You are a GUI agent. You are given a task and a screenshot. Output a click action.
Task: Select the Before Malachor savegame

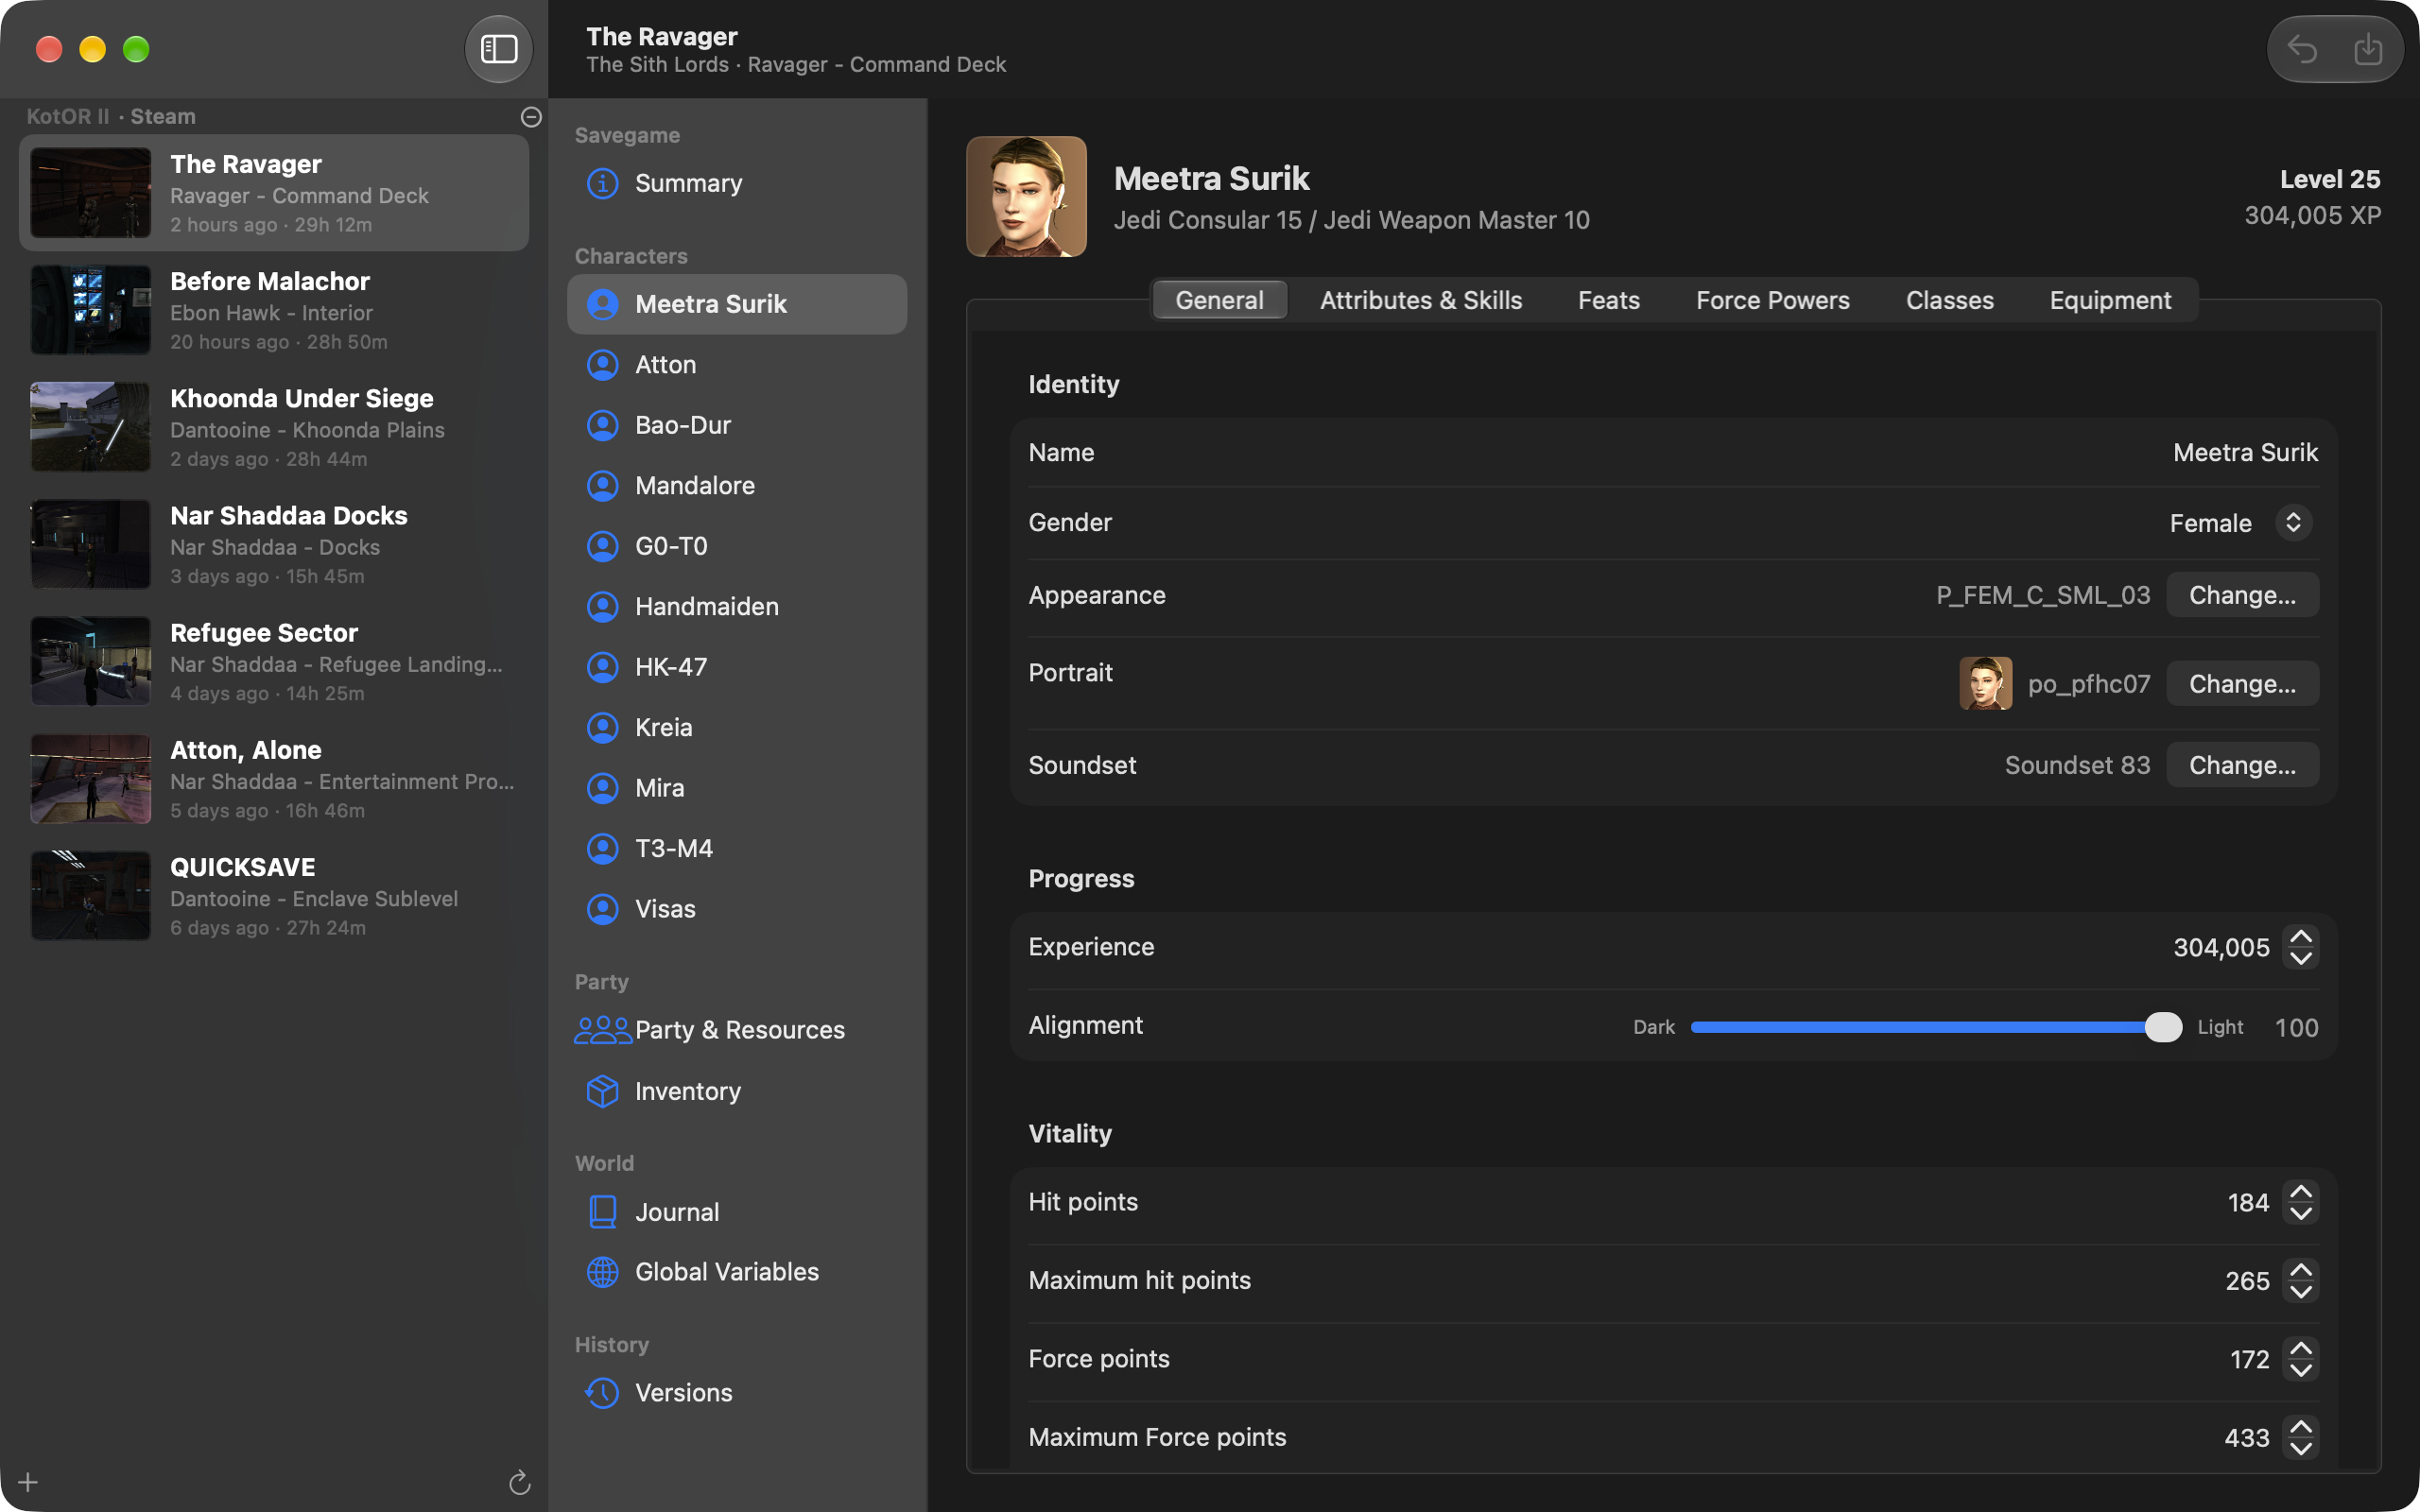click(x=274, y=310)
